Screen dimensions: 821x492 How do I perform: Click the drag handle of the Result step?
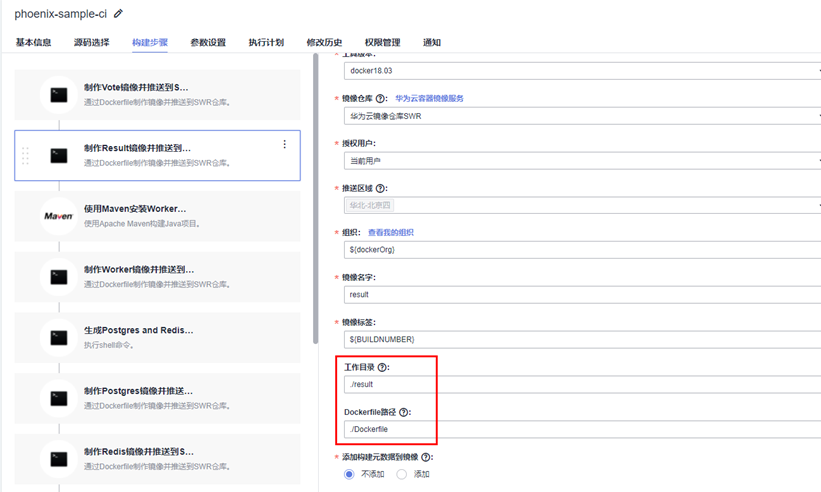pyautogui.click(x=25, y=155)
